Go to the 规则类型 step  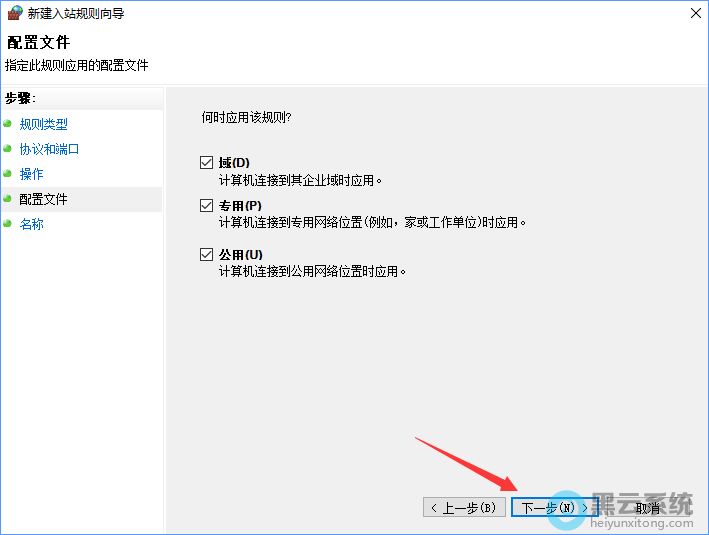(44, 124)
